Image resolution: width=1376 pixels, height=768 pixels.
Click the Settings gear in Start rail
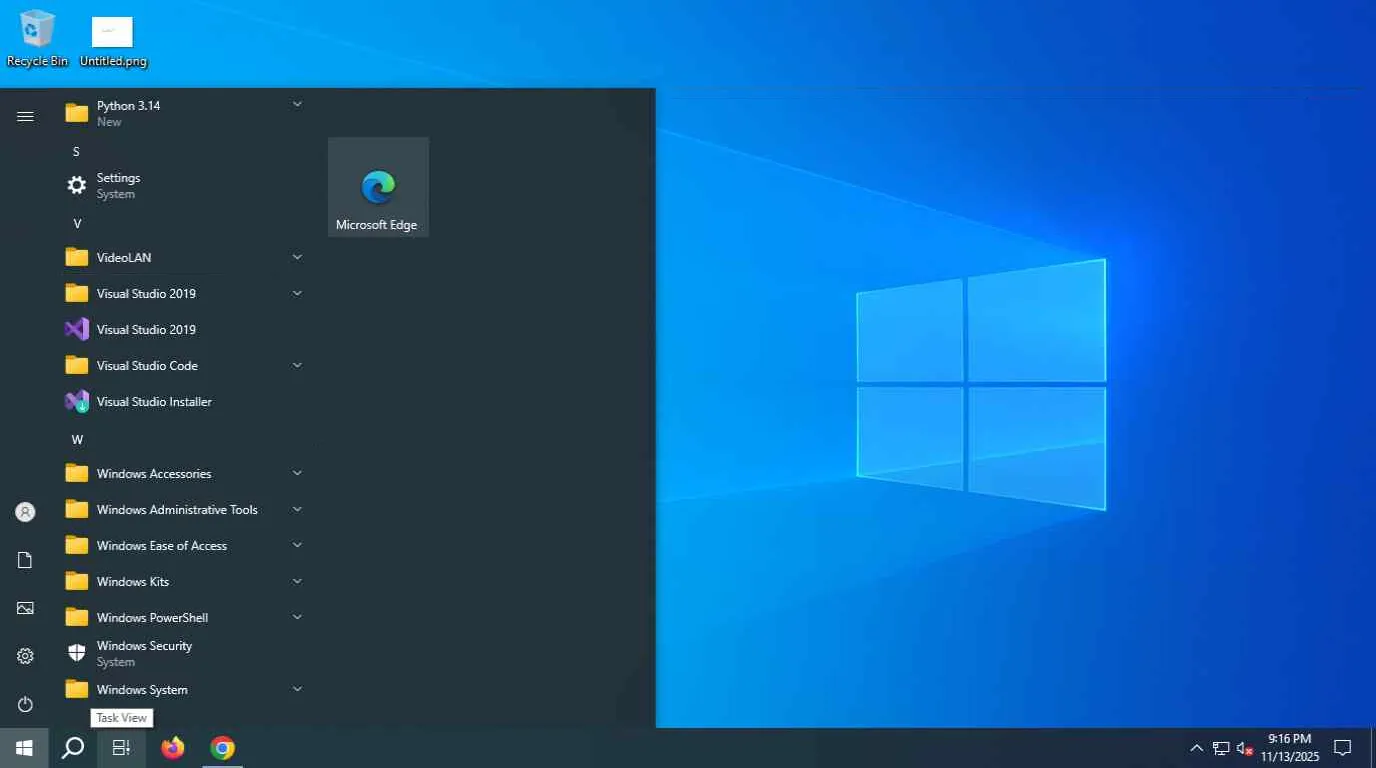coord(25,656)
